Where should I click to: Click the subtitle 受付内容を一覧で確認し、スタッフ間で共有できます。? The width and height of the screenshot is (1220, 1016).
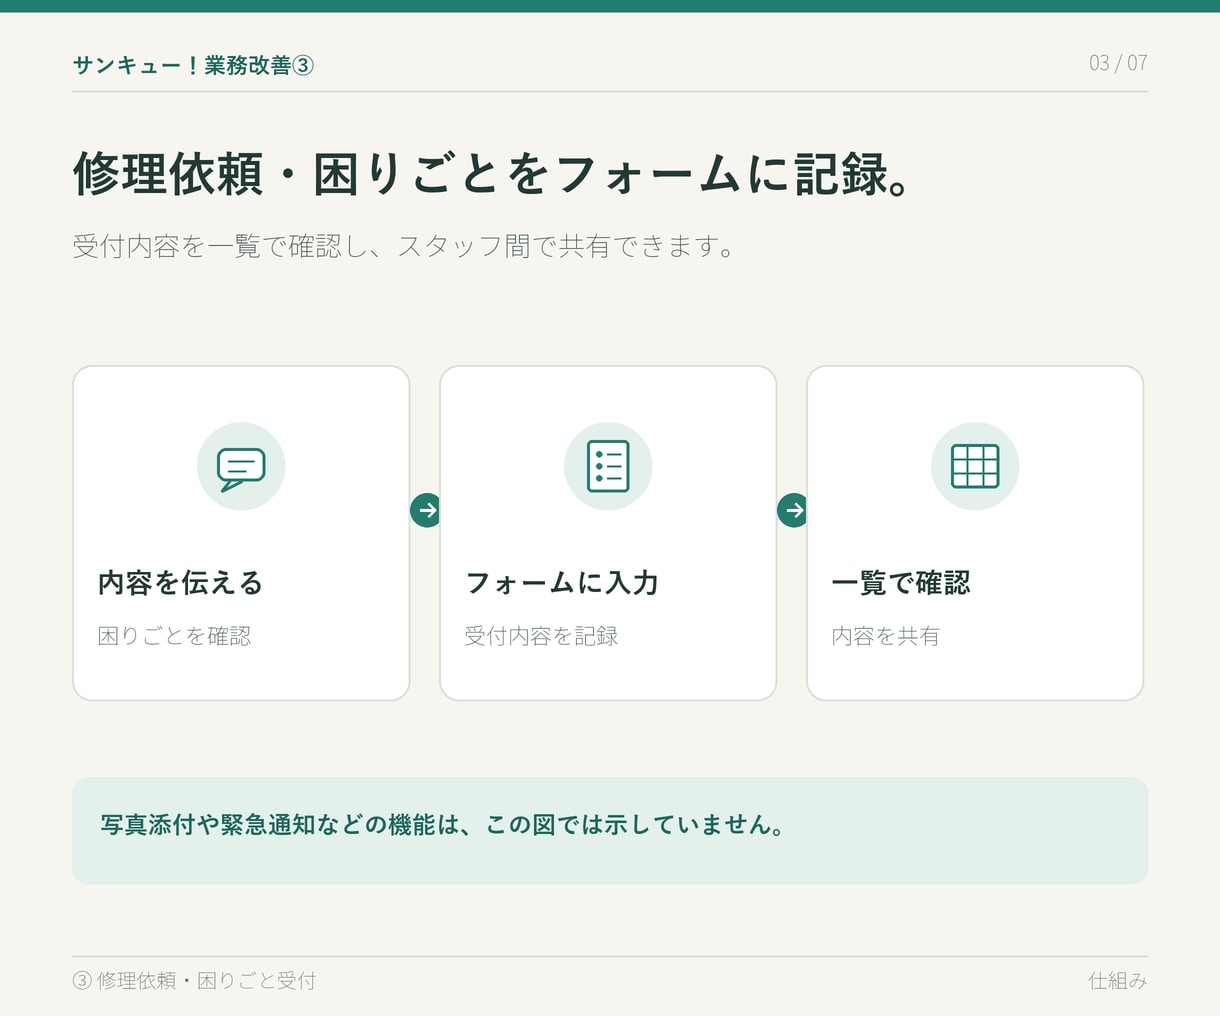(x=403, y=246)
